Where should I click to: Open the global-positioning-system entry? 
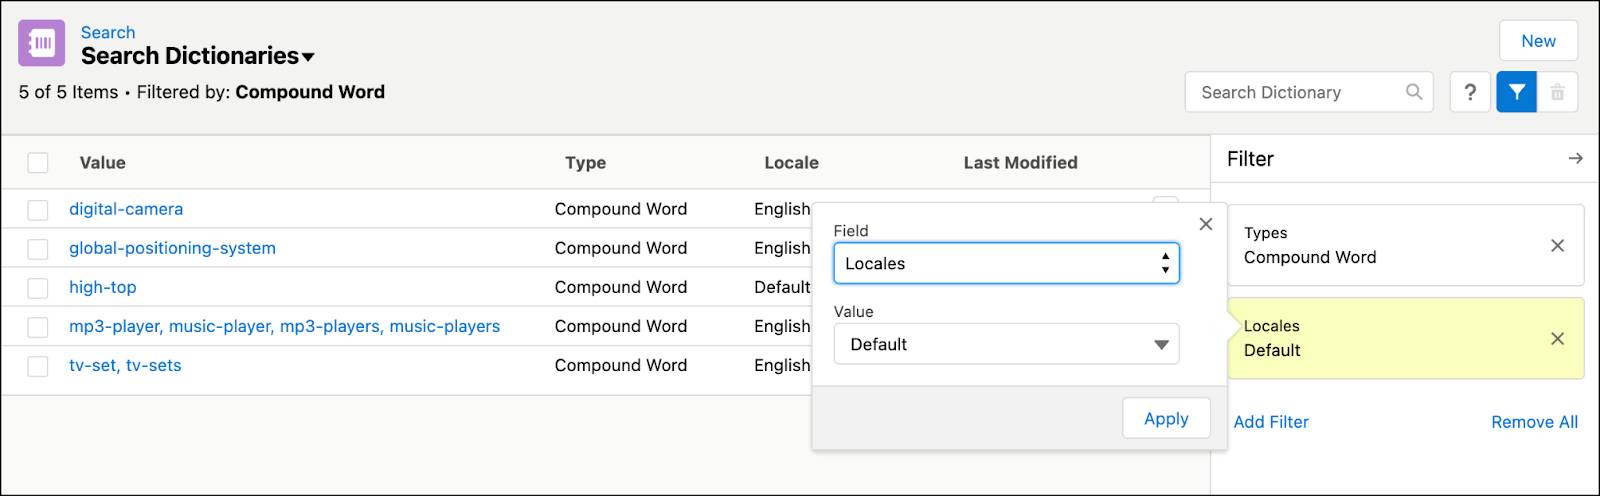[x=172, y=248]
